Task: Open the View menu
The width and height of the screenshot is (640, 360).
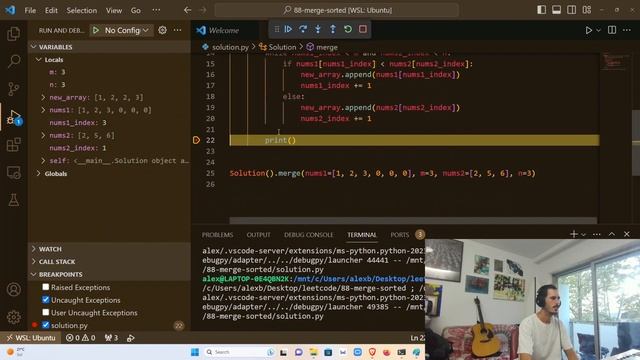Action: pos(114,10)
